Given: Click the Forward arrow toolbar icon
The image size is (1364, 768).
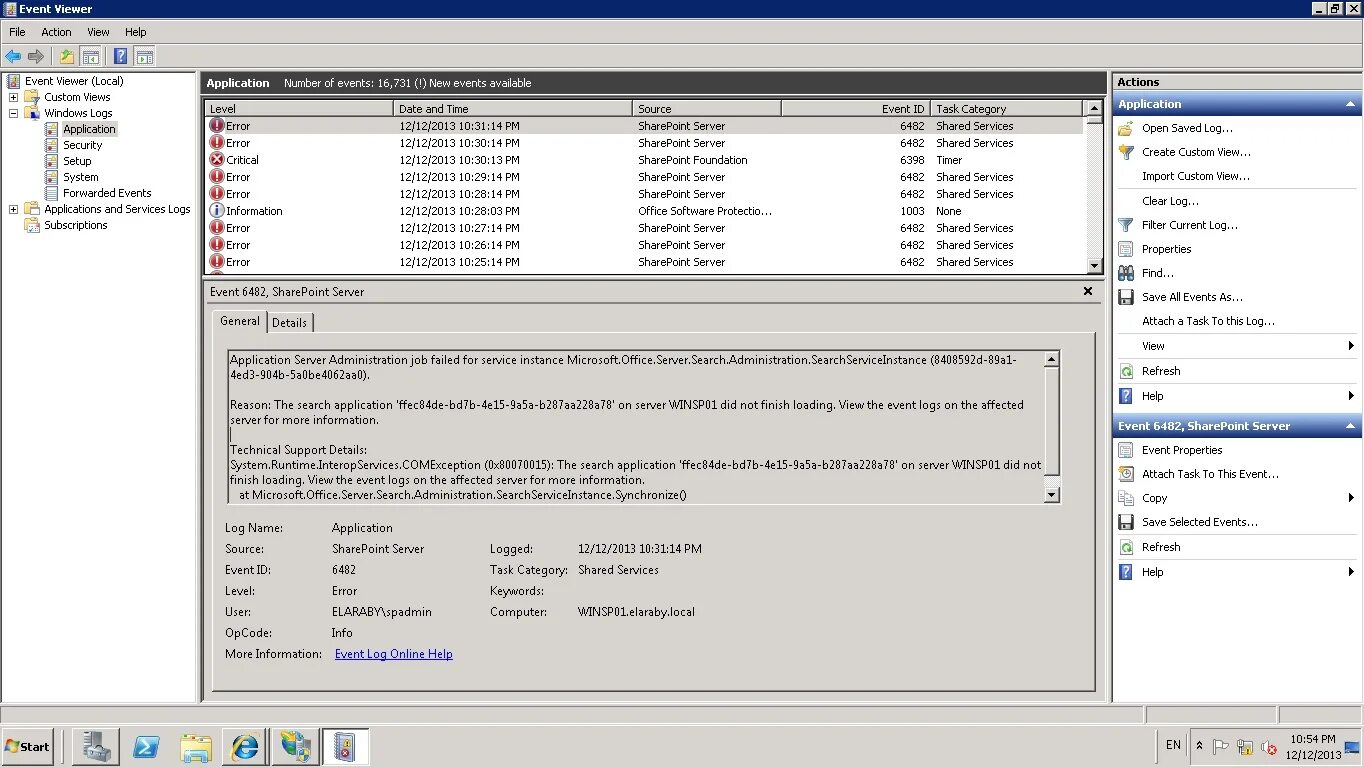Looking at the screenshot, I should [x=36, y=57].
